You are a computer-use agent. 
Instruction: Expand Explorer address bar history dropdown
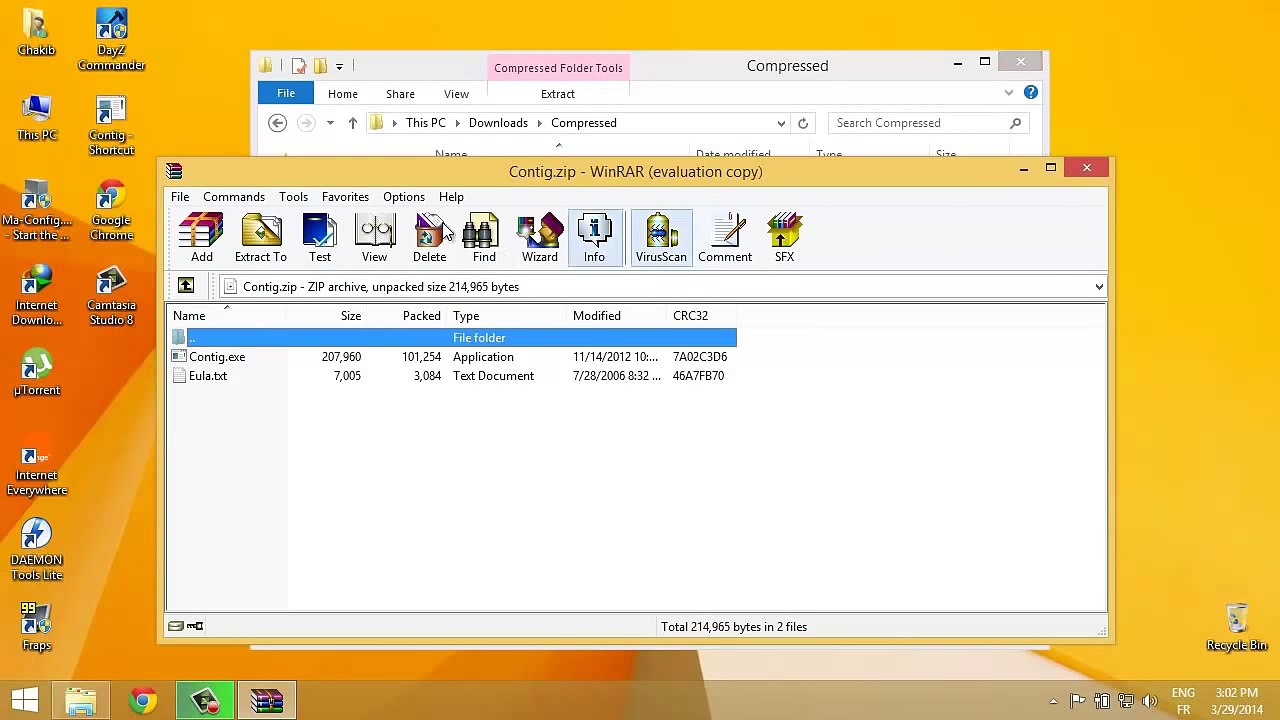(781, 123)
